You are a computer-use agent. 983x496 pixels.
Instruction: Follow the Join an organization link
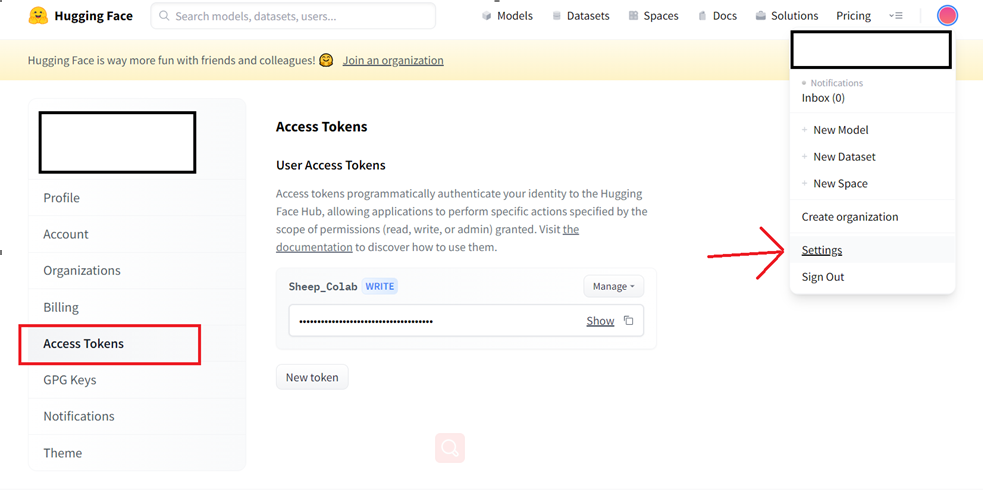tap(393, 60)
